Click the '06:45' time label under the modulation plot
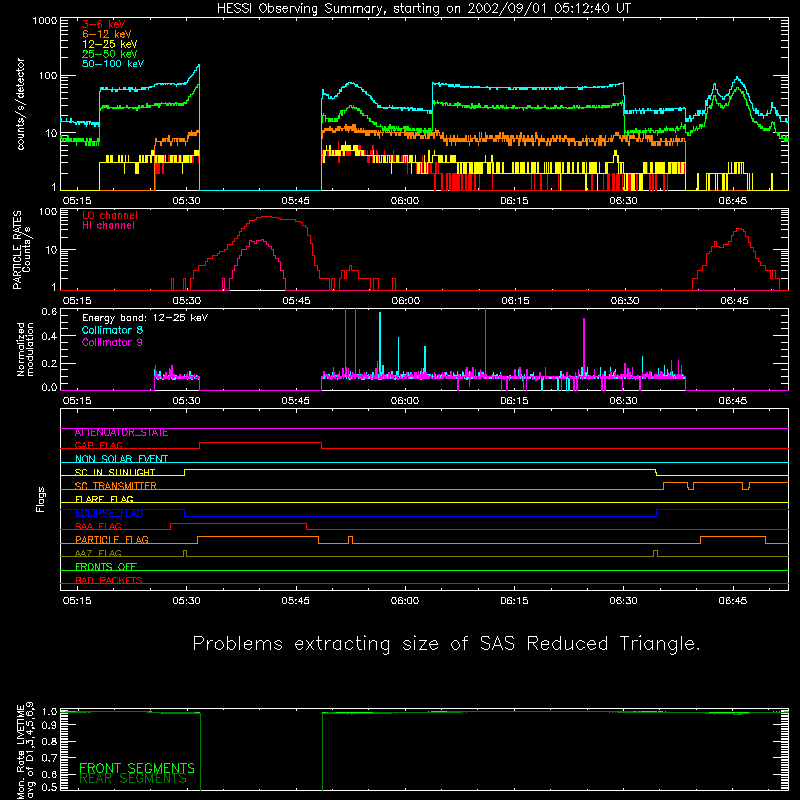The height and width of the screenshot is (800, 800). click(x=732, y=401)
